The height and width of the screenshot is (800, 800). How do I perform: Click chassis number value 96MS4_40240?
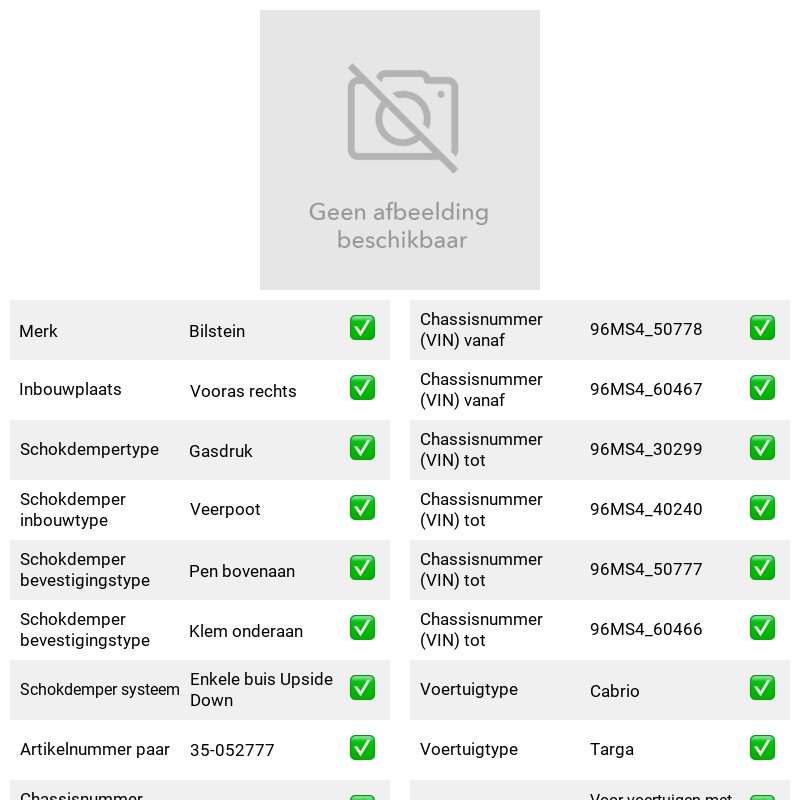pos(646,509)
